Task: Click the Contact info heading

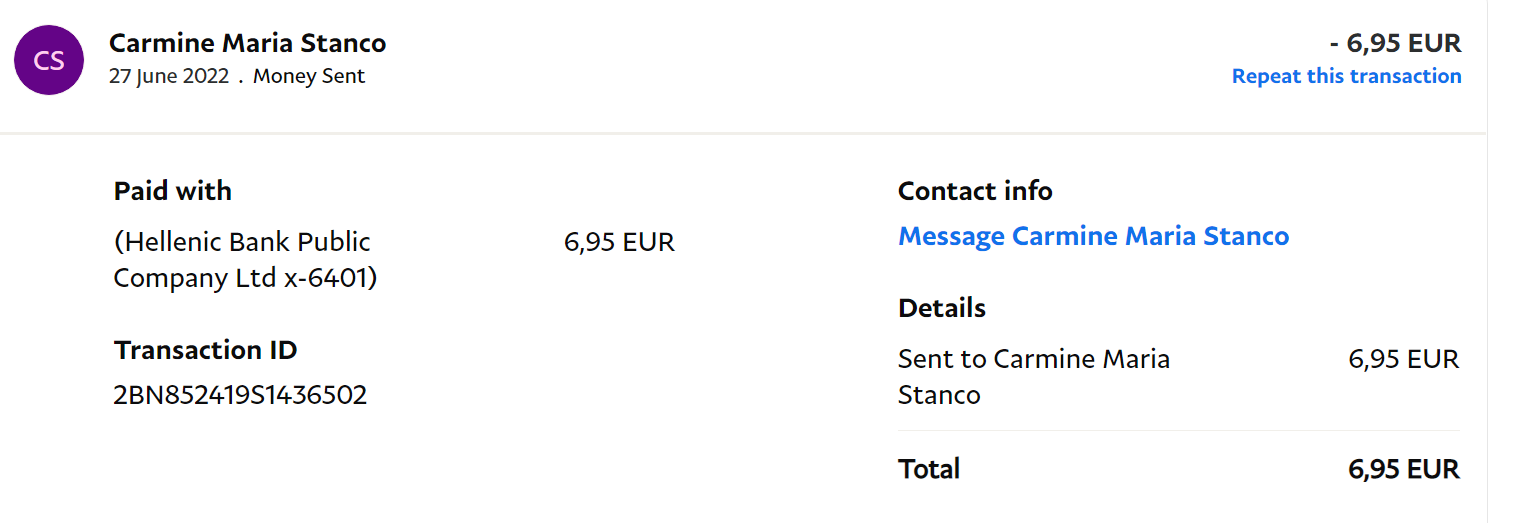Action: click(x=975, y=191)
